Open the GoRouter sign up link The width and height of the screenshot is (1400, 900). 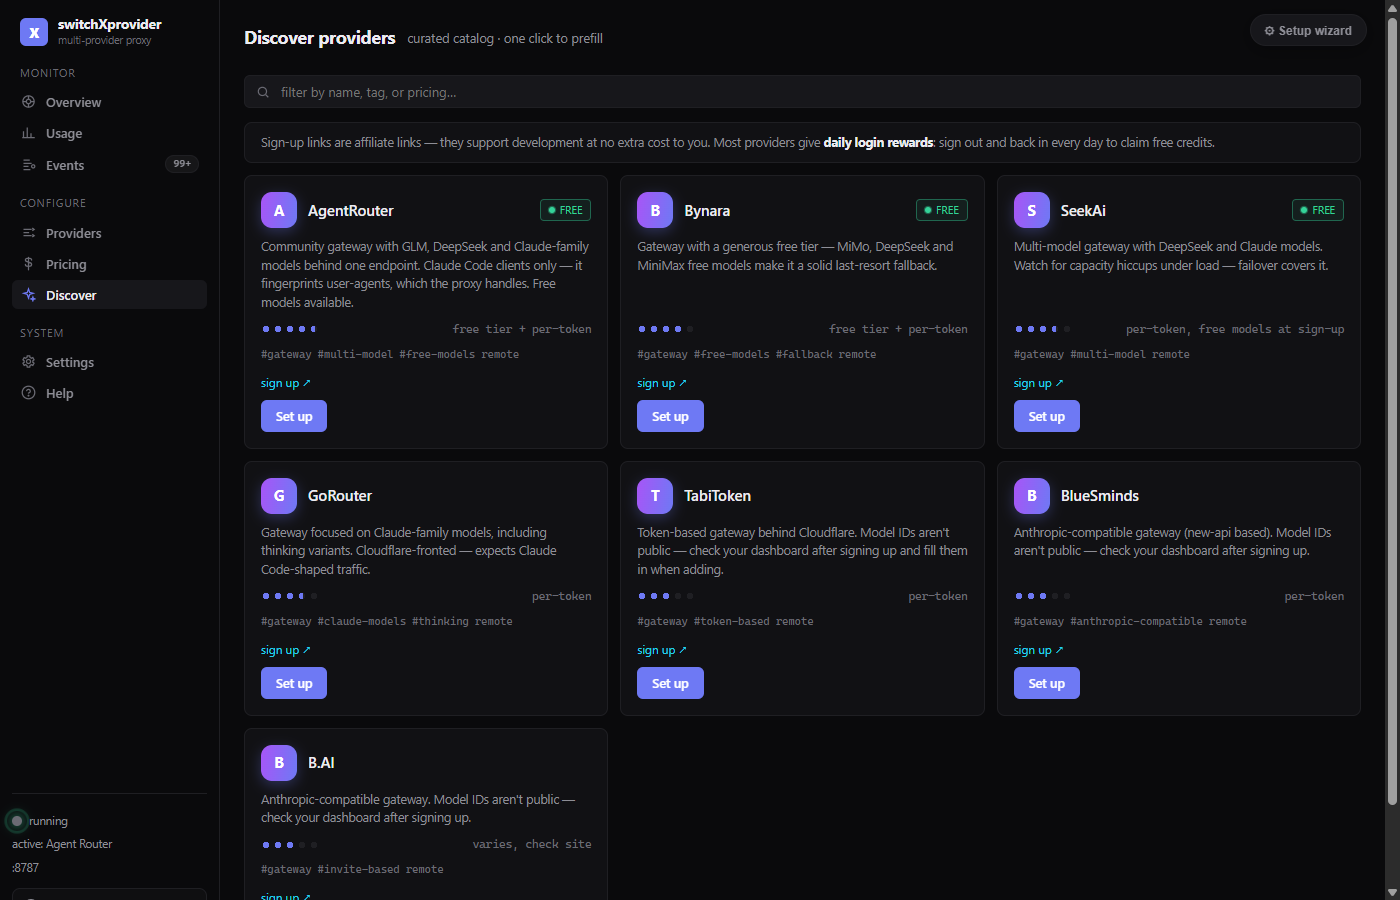pos(286,650)
